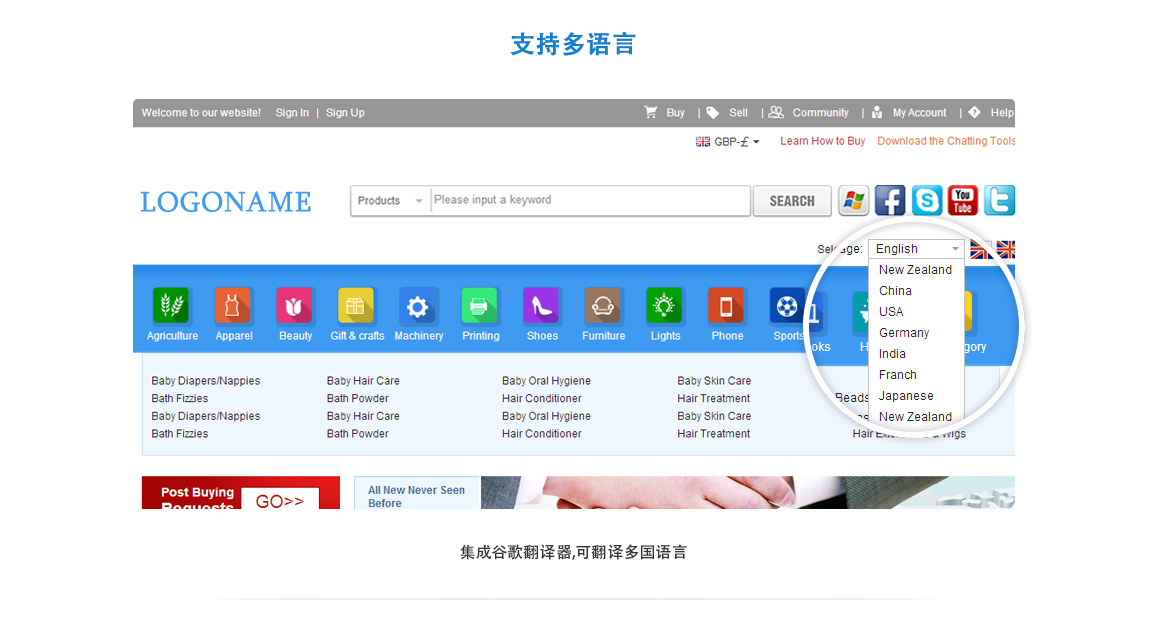
Task: Open the Agriculture category icon
Action: (172, 306)
